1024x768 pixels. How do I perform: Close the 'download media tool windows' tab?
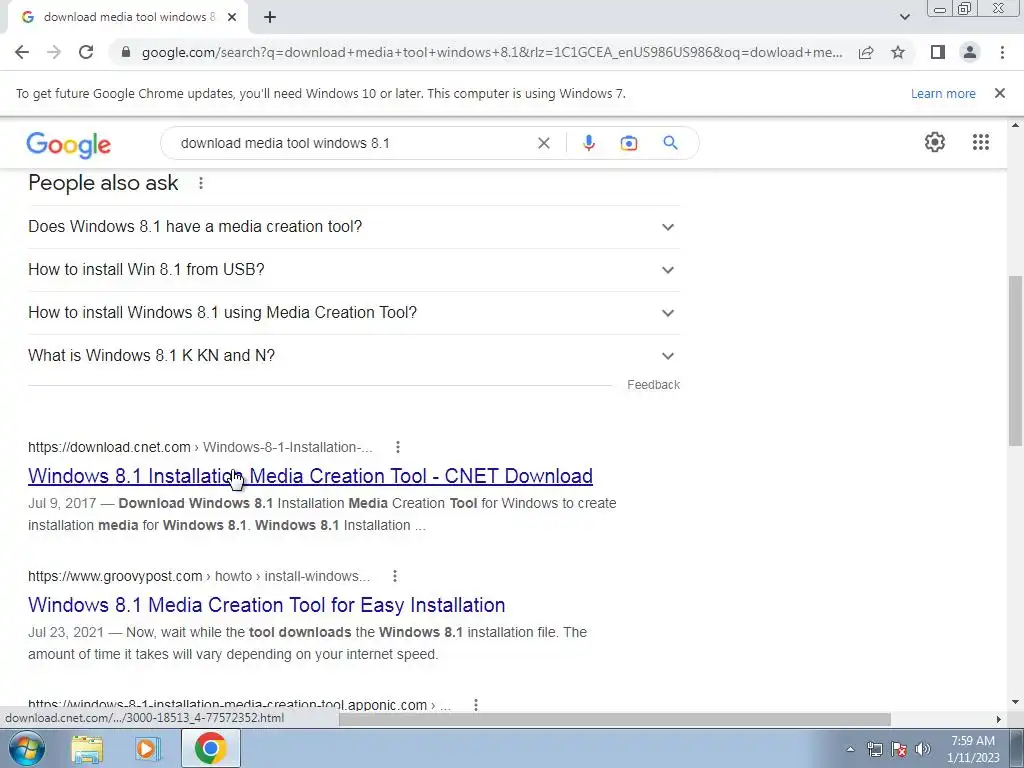point(232,18)
